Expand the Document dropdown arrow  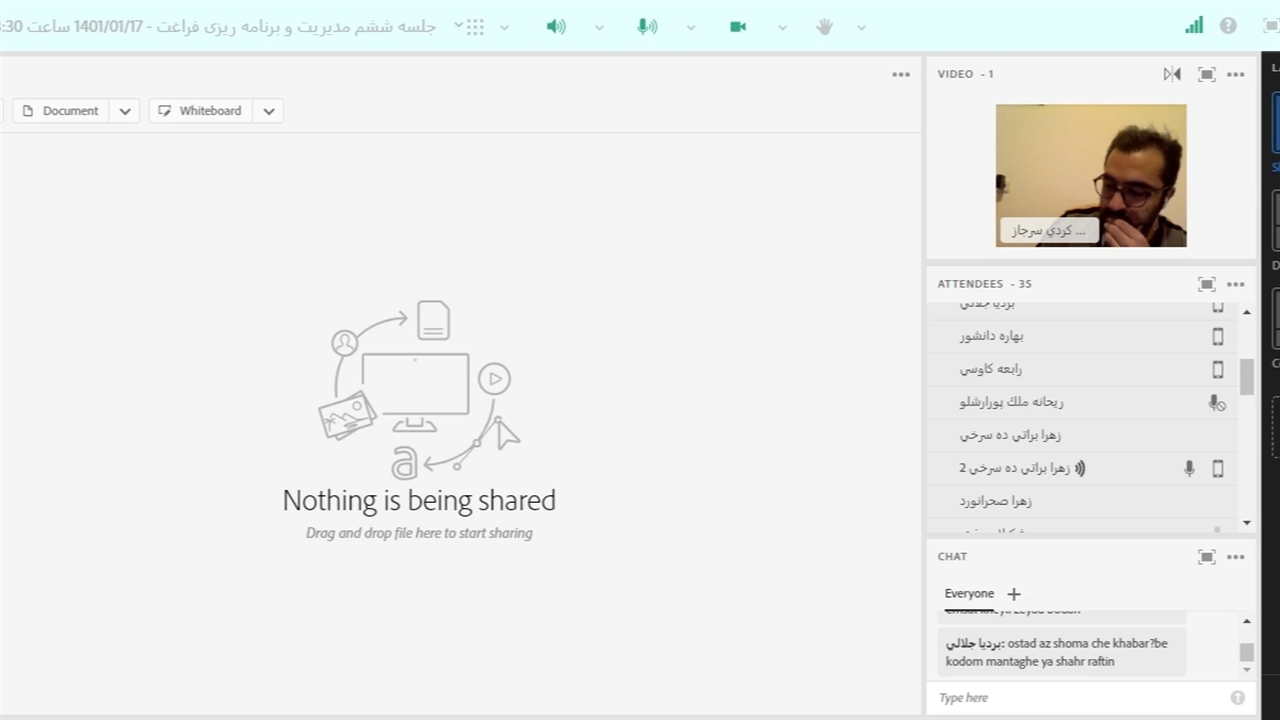(125, 111)
